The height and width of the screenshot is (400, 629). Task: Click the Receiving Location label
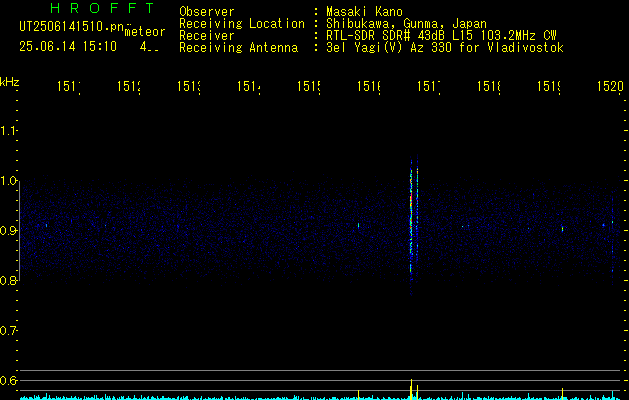click(242, 24)
